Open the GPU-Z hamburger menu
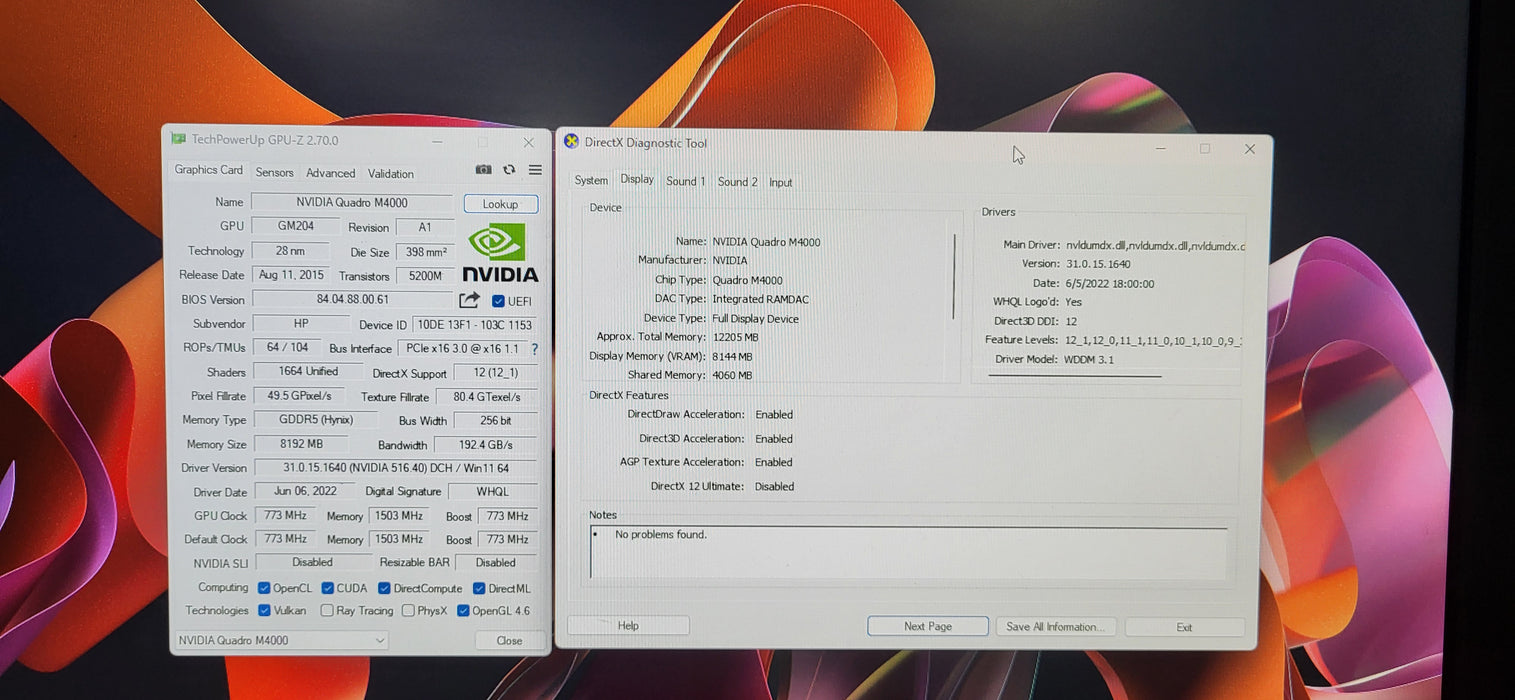This screenshot has width=1515, height=700. point(535,170)
